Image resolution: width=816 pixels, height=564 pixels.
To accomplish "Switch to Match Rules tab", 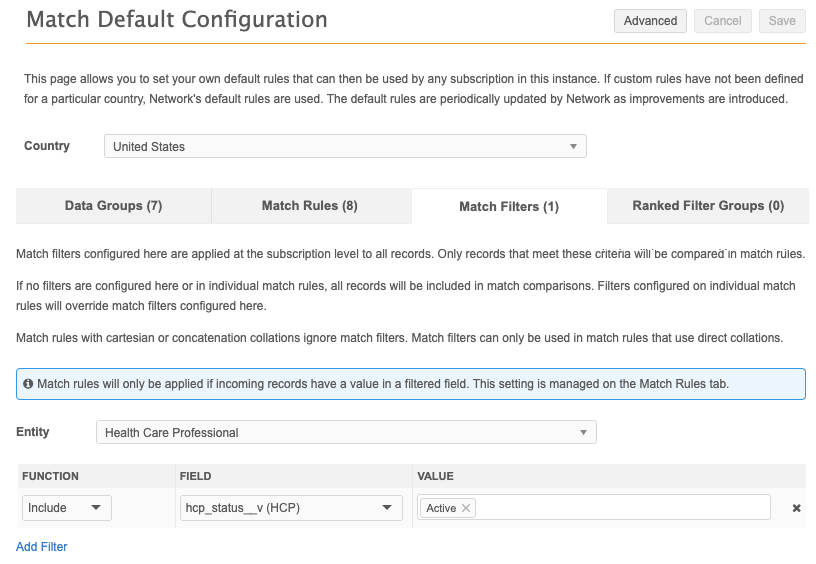I will click(x=309, y=206).
